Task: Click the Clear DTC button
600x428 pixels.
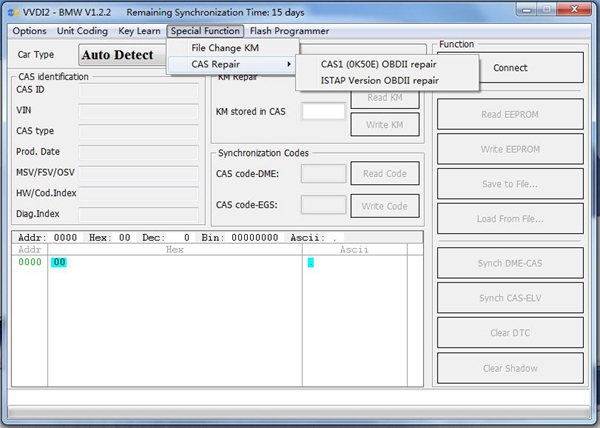Action: [510, 333]
